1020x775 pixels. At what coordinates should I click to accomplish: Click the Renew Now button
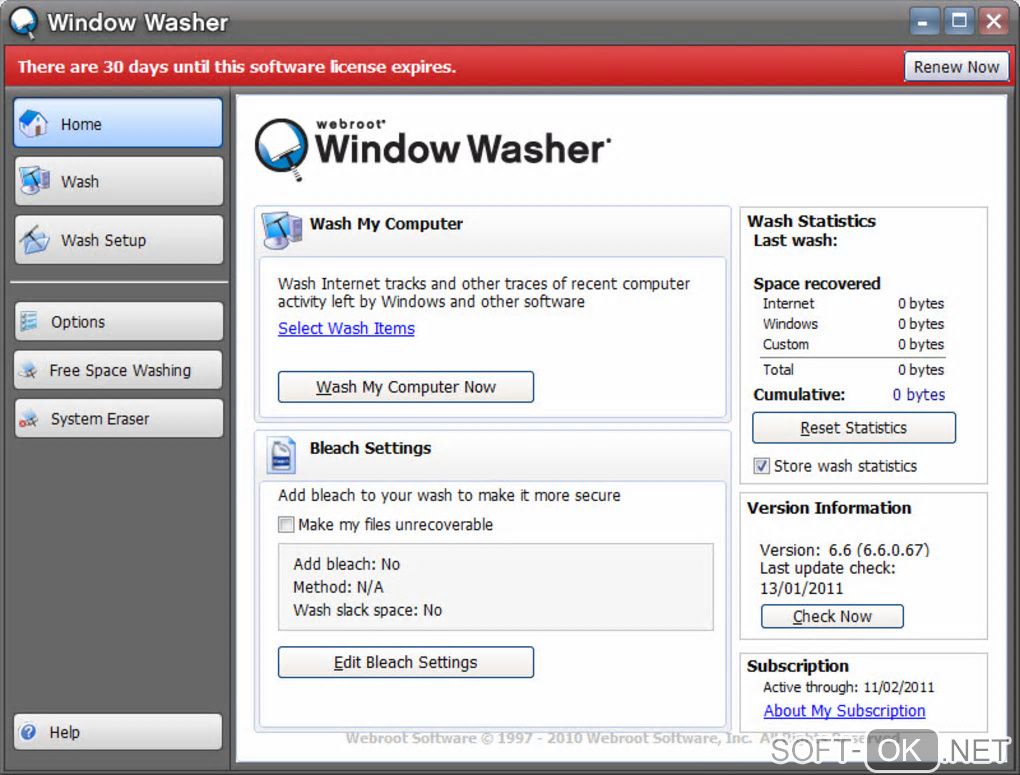click(x=956, y=67)
